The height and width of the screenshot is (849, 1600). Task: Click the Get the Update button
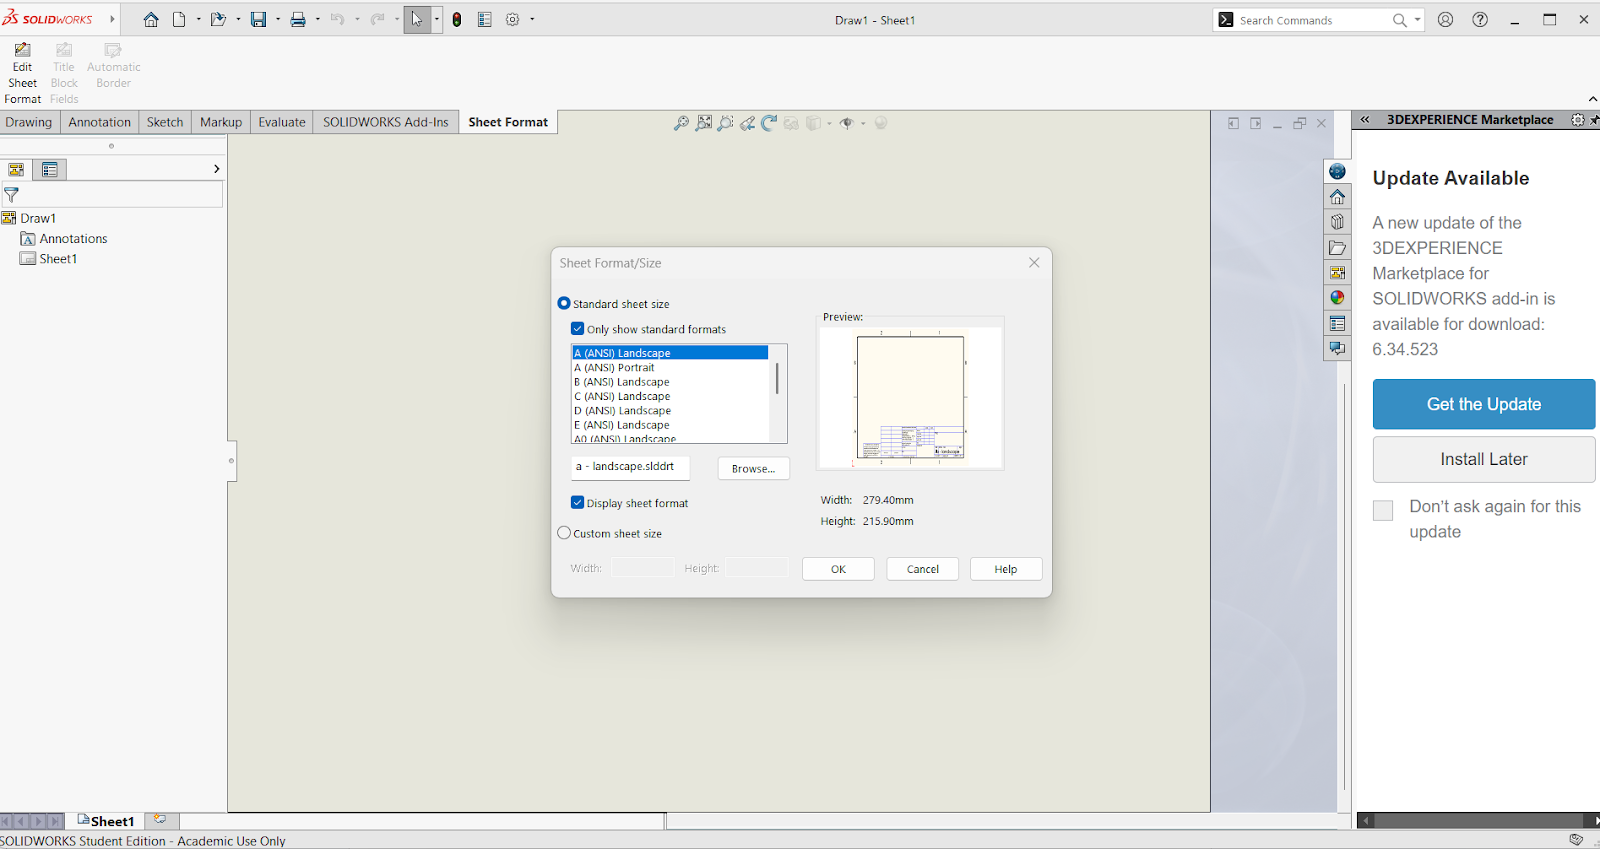pos(1483,404)
